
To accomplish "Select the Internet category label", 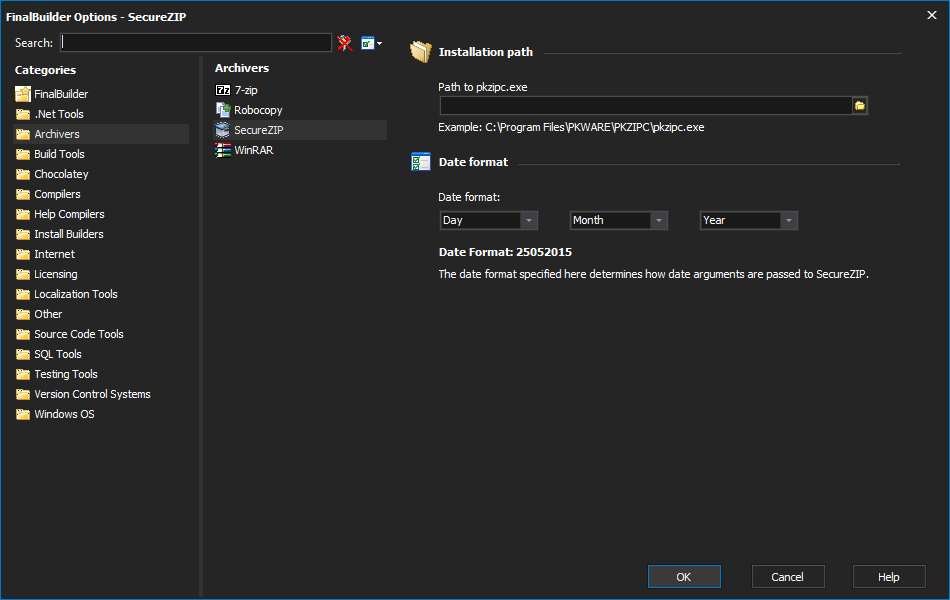I will (55, 254).
